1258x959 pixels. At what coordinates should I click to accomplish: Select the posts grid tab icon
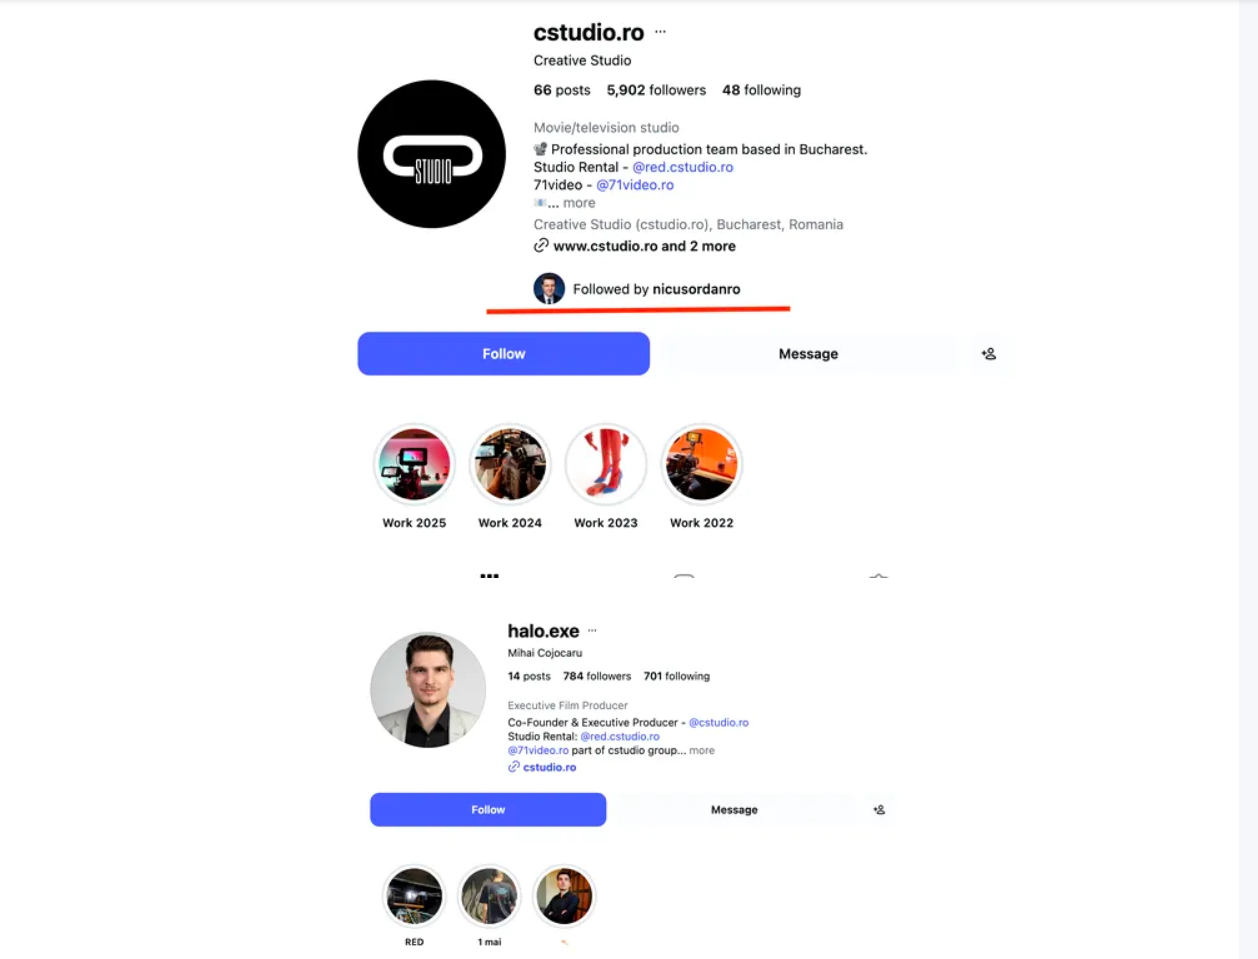(489, 575)
